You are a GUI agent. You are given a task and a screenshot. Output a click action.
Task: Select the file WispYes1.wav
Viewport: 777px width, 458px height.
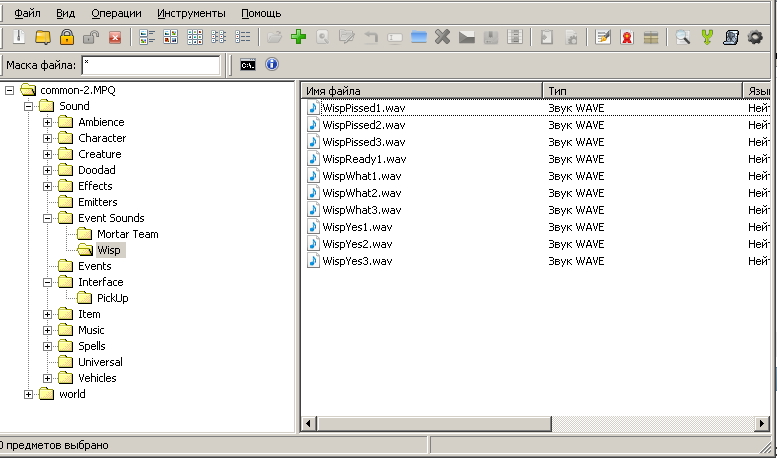(x=357, y=227)
